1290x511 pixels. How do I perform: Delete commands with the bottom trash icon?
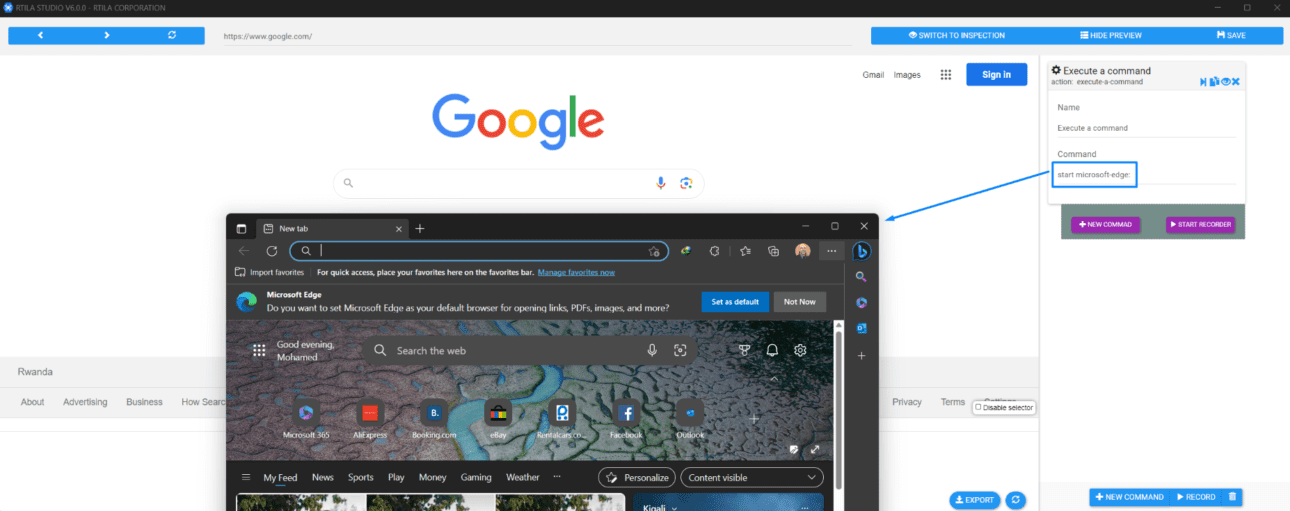point(1232,497)
